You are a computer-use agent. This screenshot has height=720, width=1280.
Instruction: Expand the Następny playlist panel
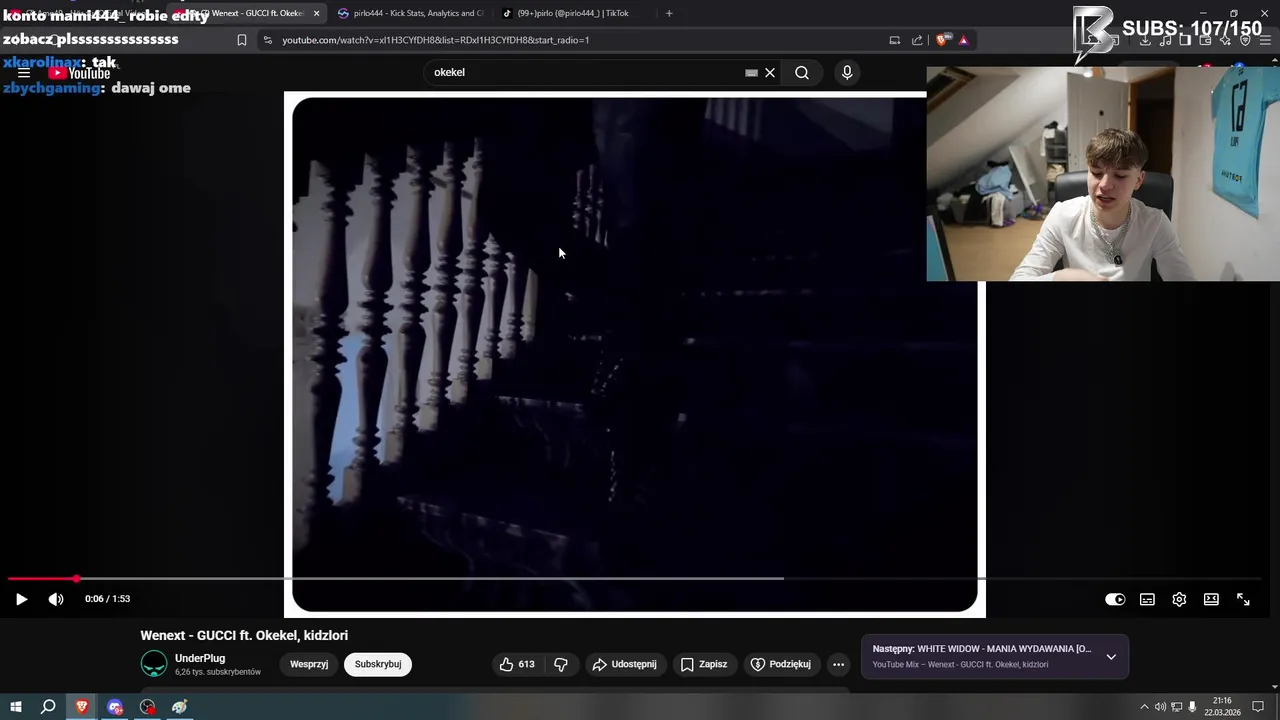[x=1111, y=657]
